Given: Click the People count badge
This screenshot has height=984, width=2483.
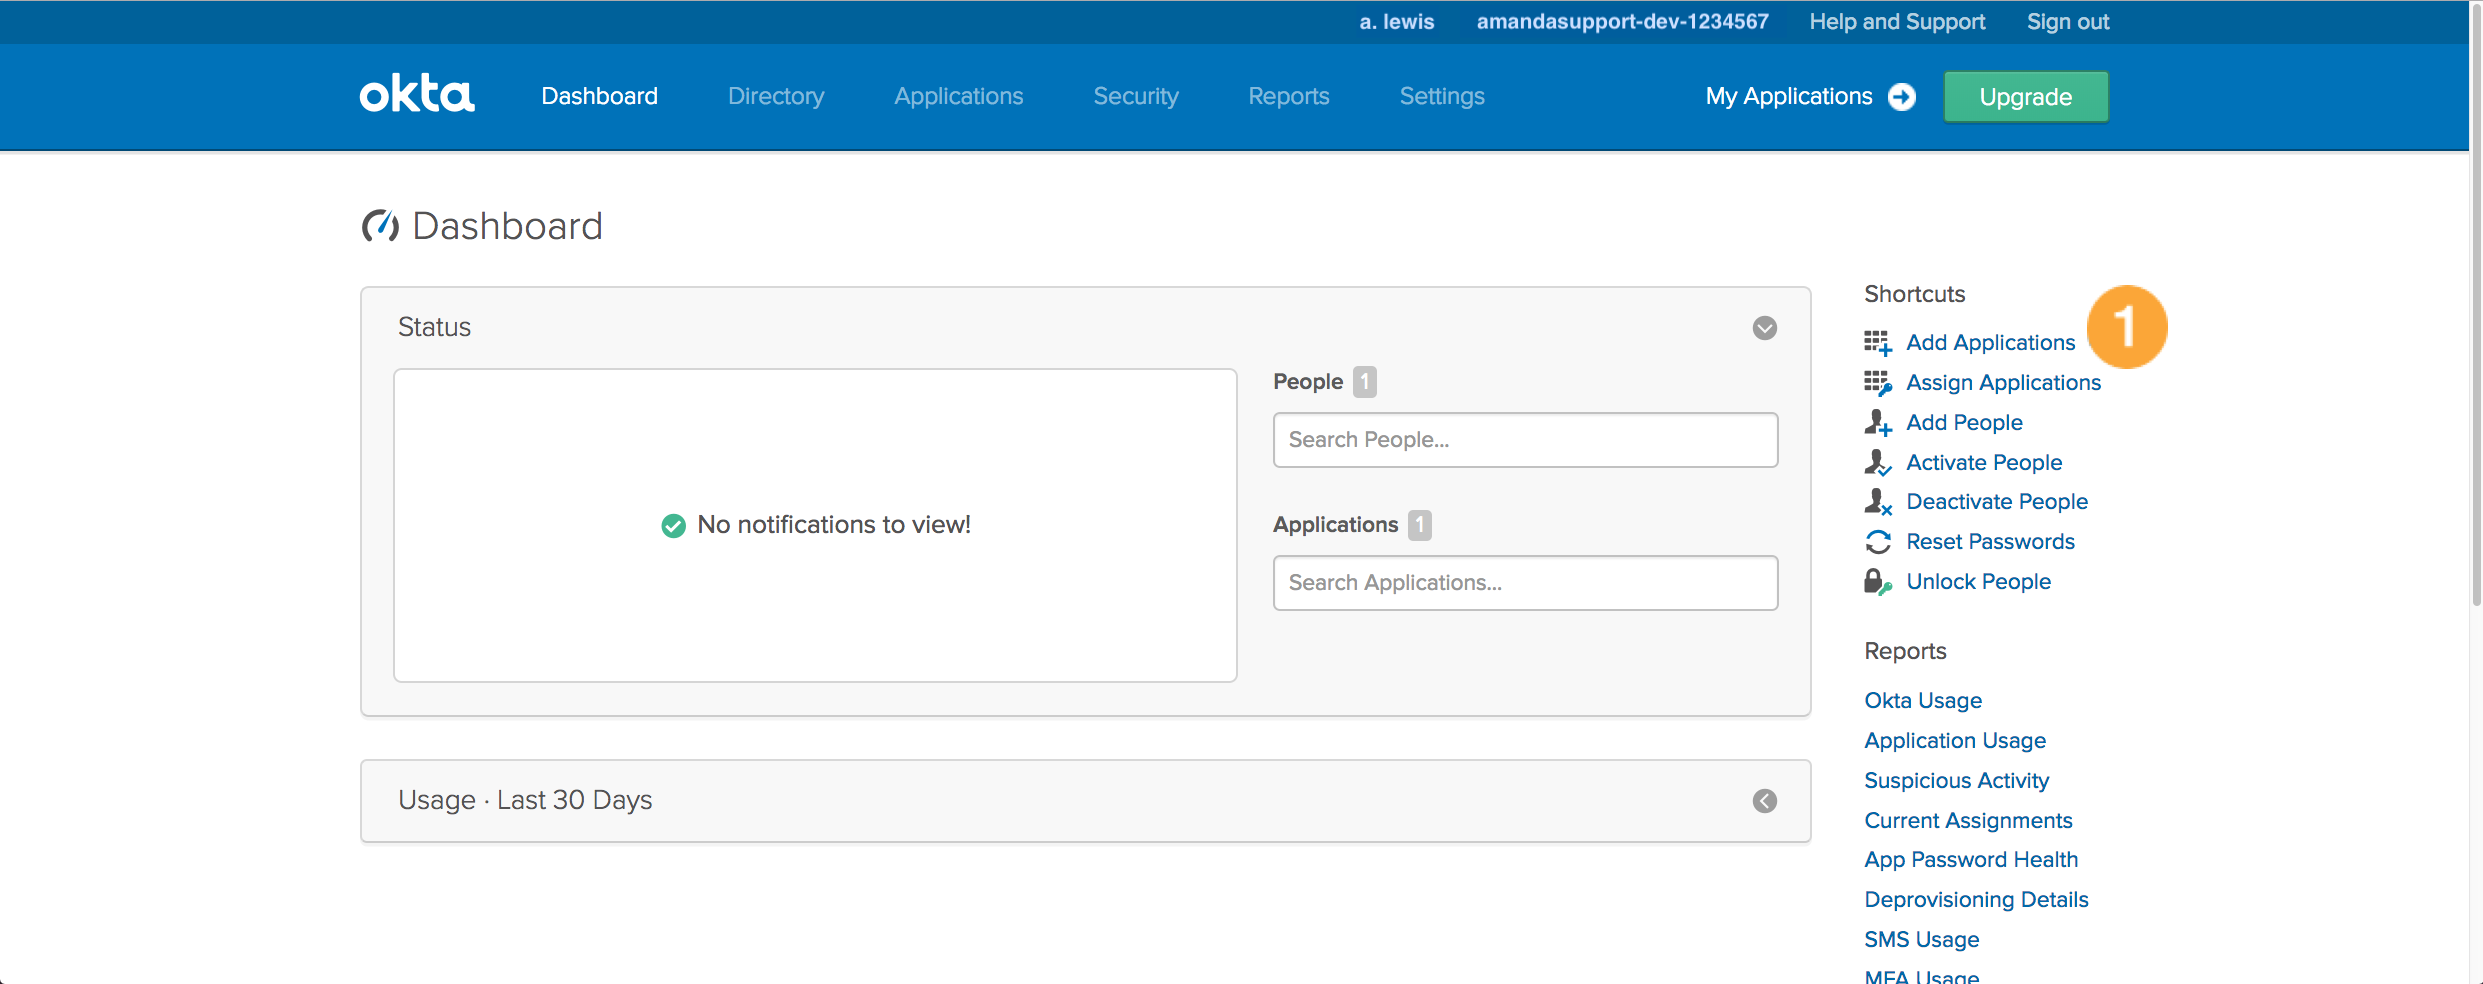Looking at the screenshot, I should [x=1364, y=382].
